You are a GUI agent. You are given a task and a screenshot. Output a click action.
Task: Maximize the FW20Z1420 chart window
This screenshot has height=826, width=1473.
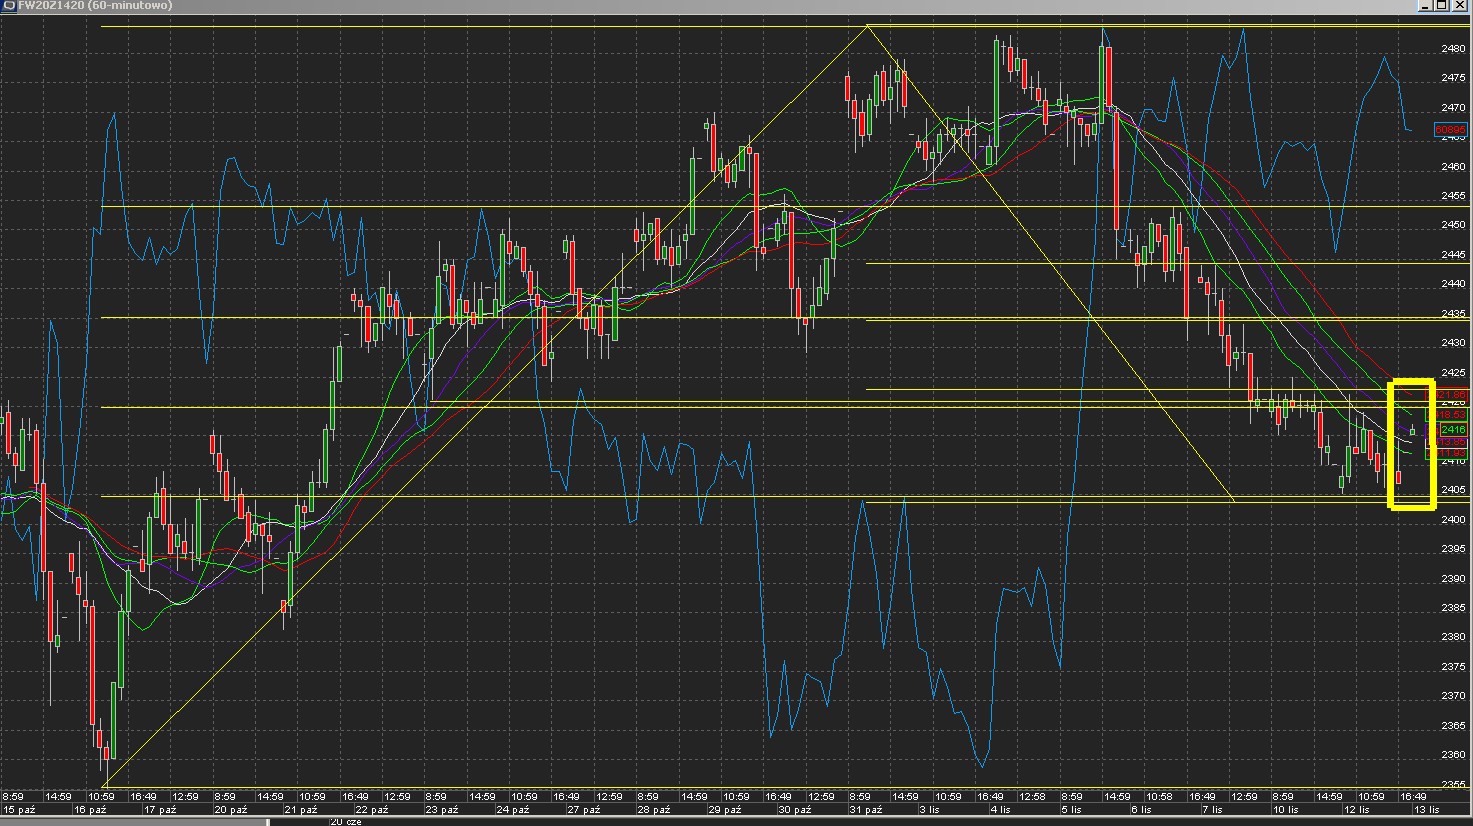(1442, 5)
